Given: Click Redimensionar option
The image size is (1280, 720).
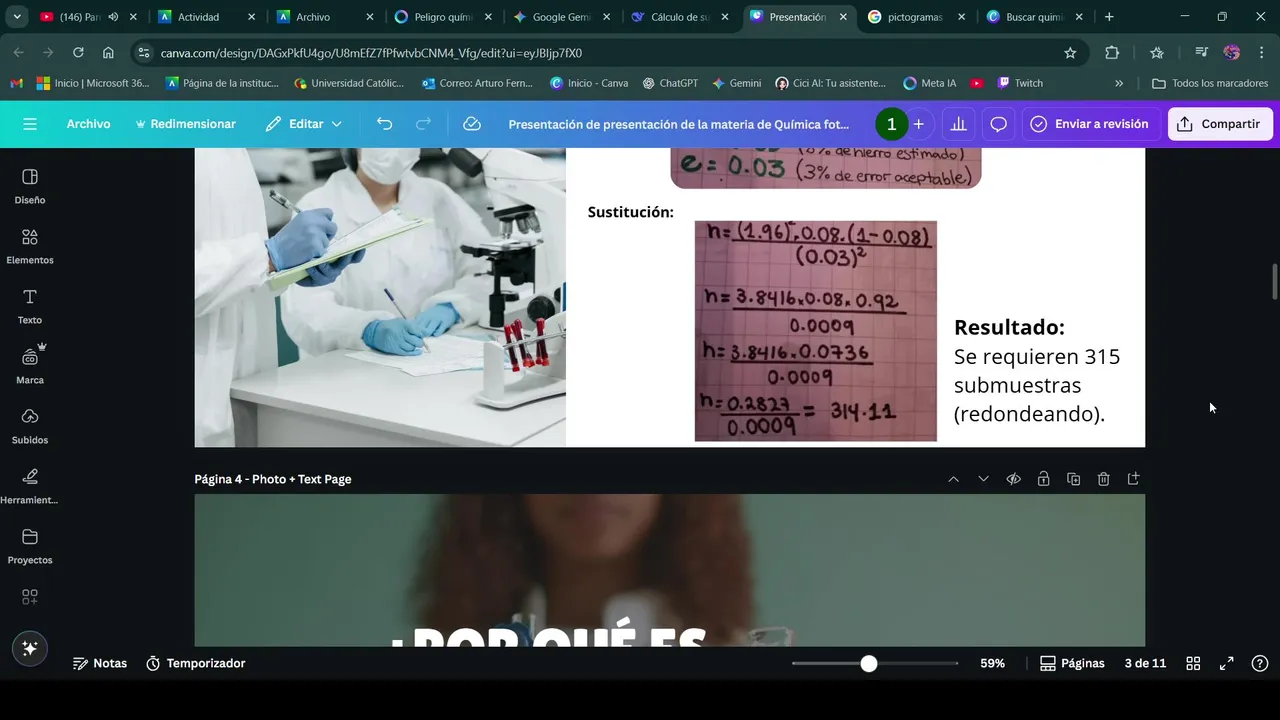Looking at the screenshot, I should (186, 124).
